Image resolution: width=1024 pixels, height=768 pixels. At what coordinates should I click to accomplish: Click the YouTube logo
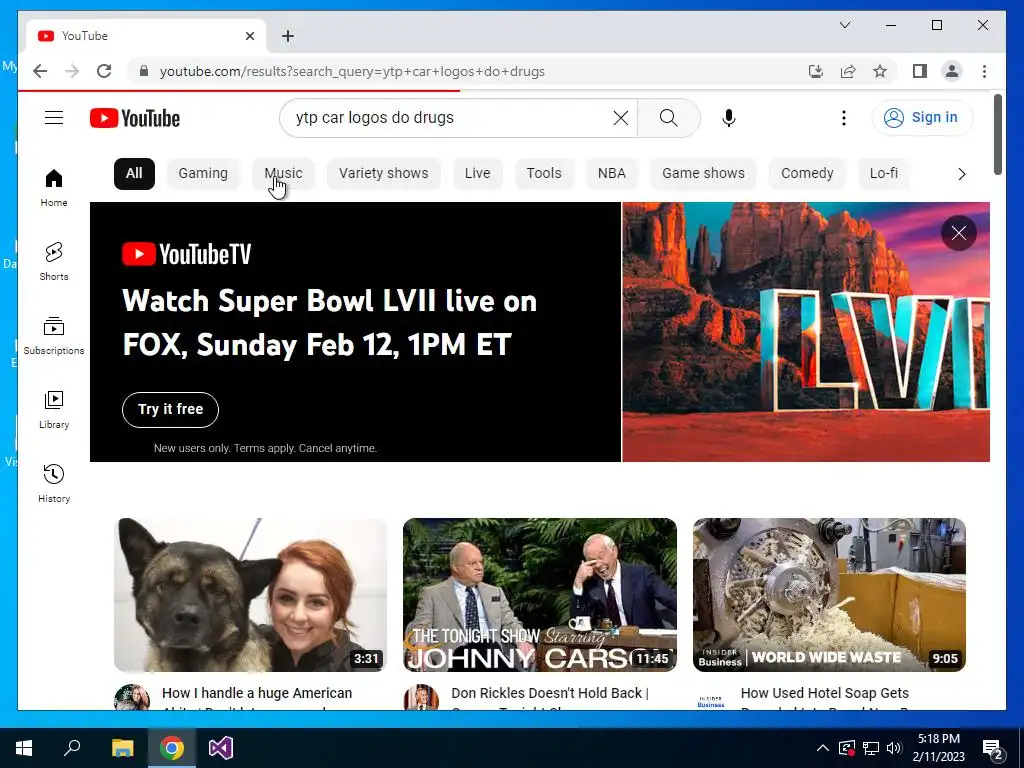[135, 118]
